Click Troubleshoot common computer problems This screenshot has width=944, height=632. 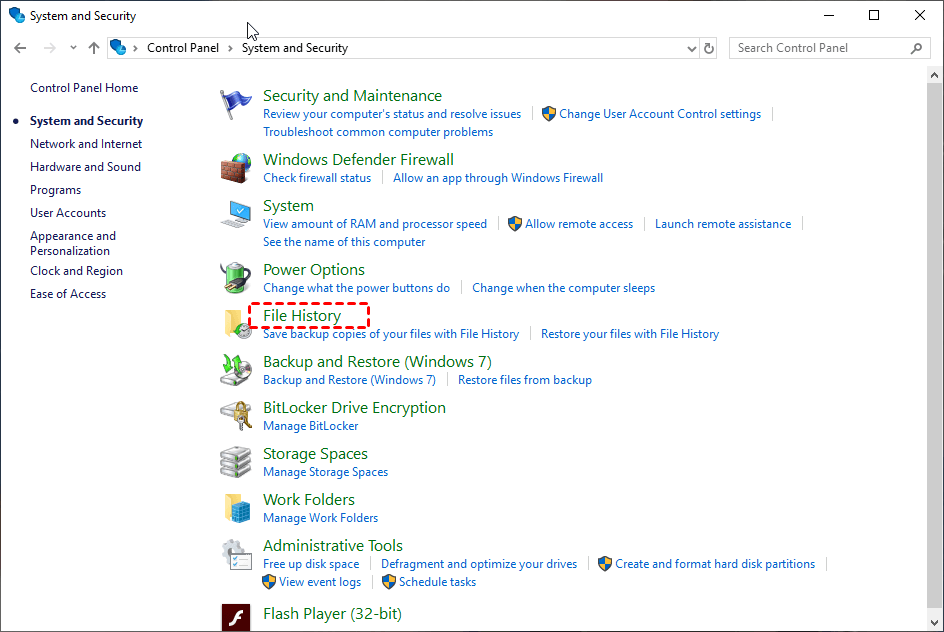click(x=378, y=132)
